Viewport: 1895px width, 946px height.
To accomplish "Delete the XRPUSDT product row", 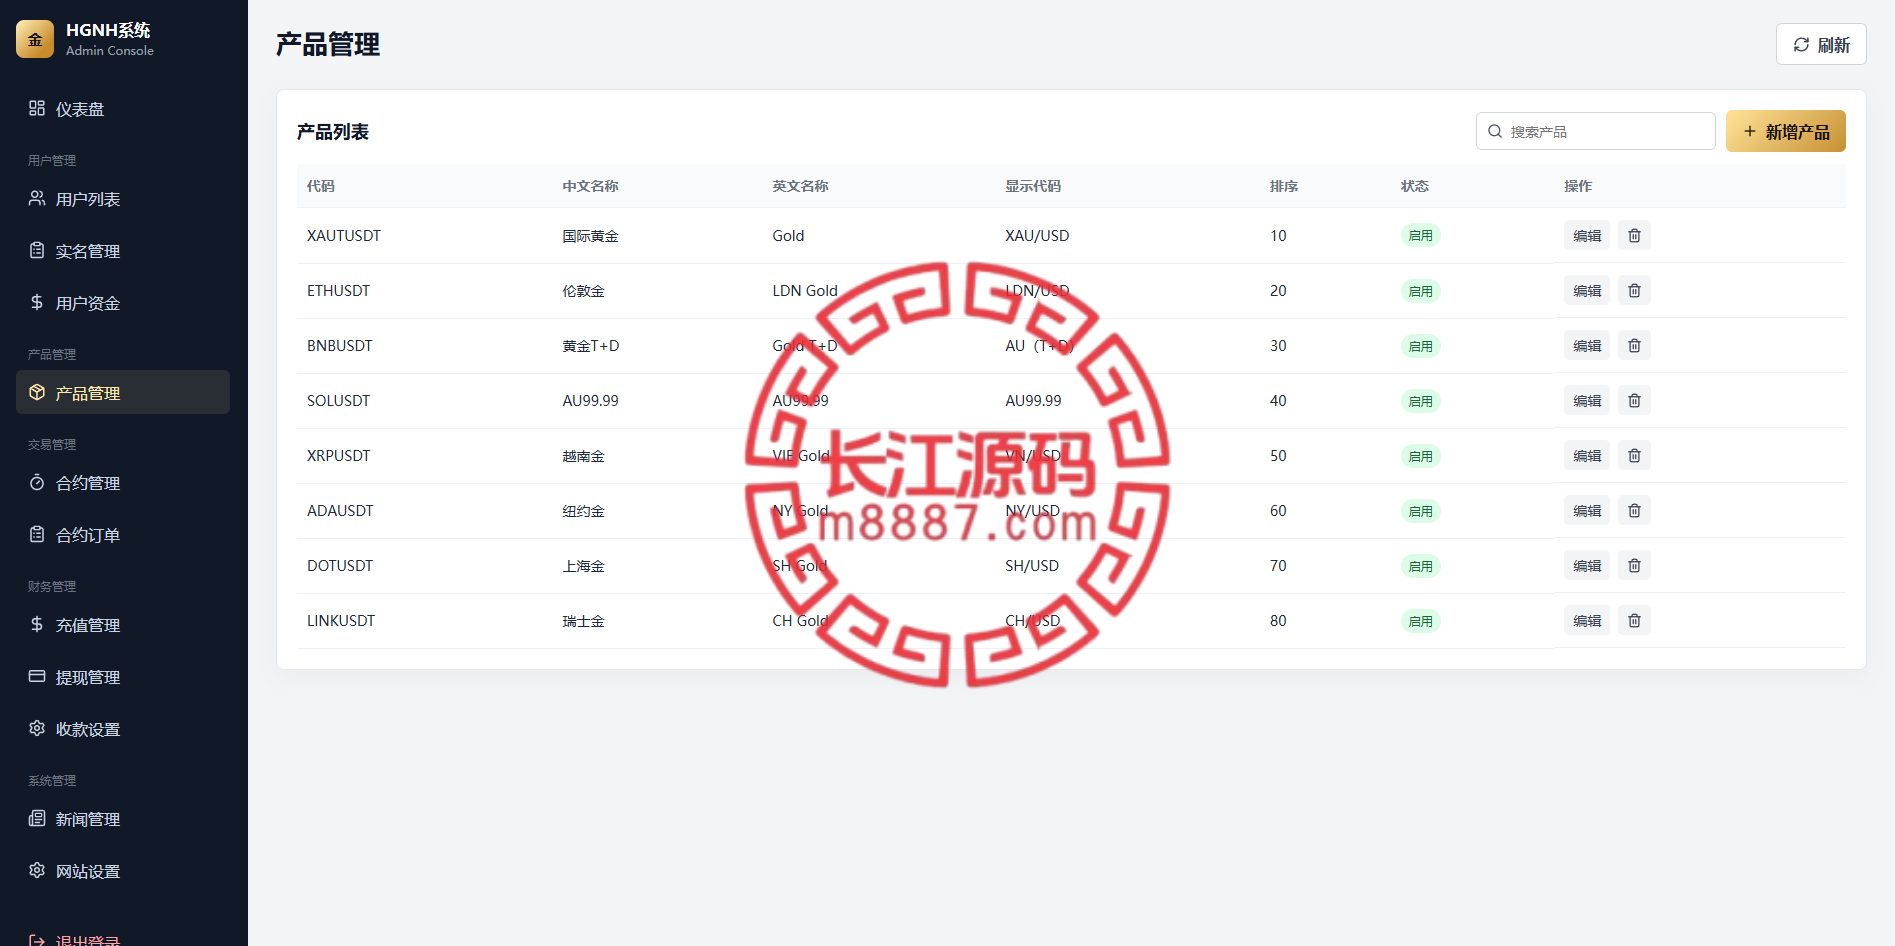I will click(x=1634, y=456).
